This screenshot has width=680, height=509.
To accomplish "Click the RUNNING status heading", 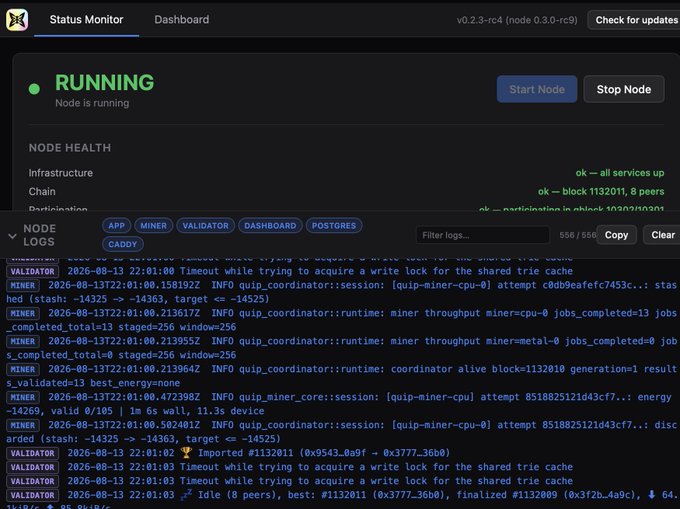I will pyautogui.click(x=105, y=82).
